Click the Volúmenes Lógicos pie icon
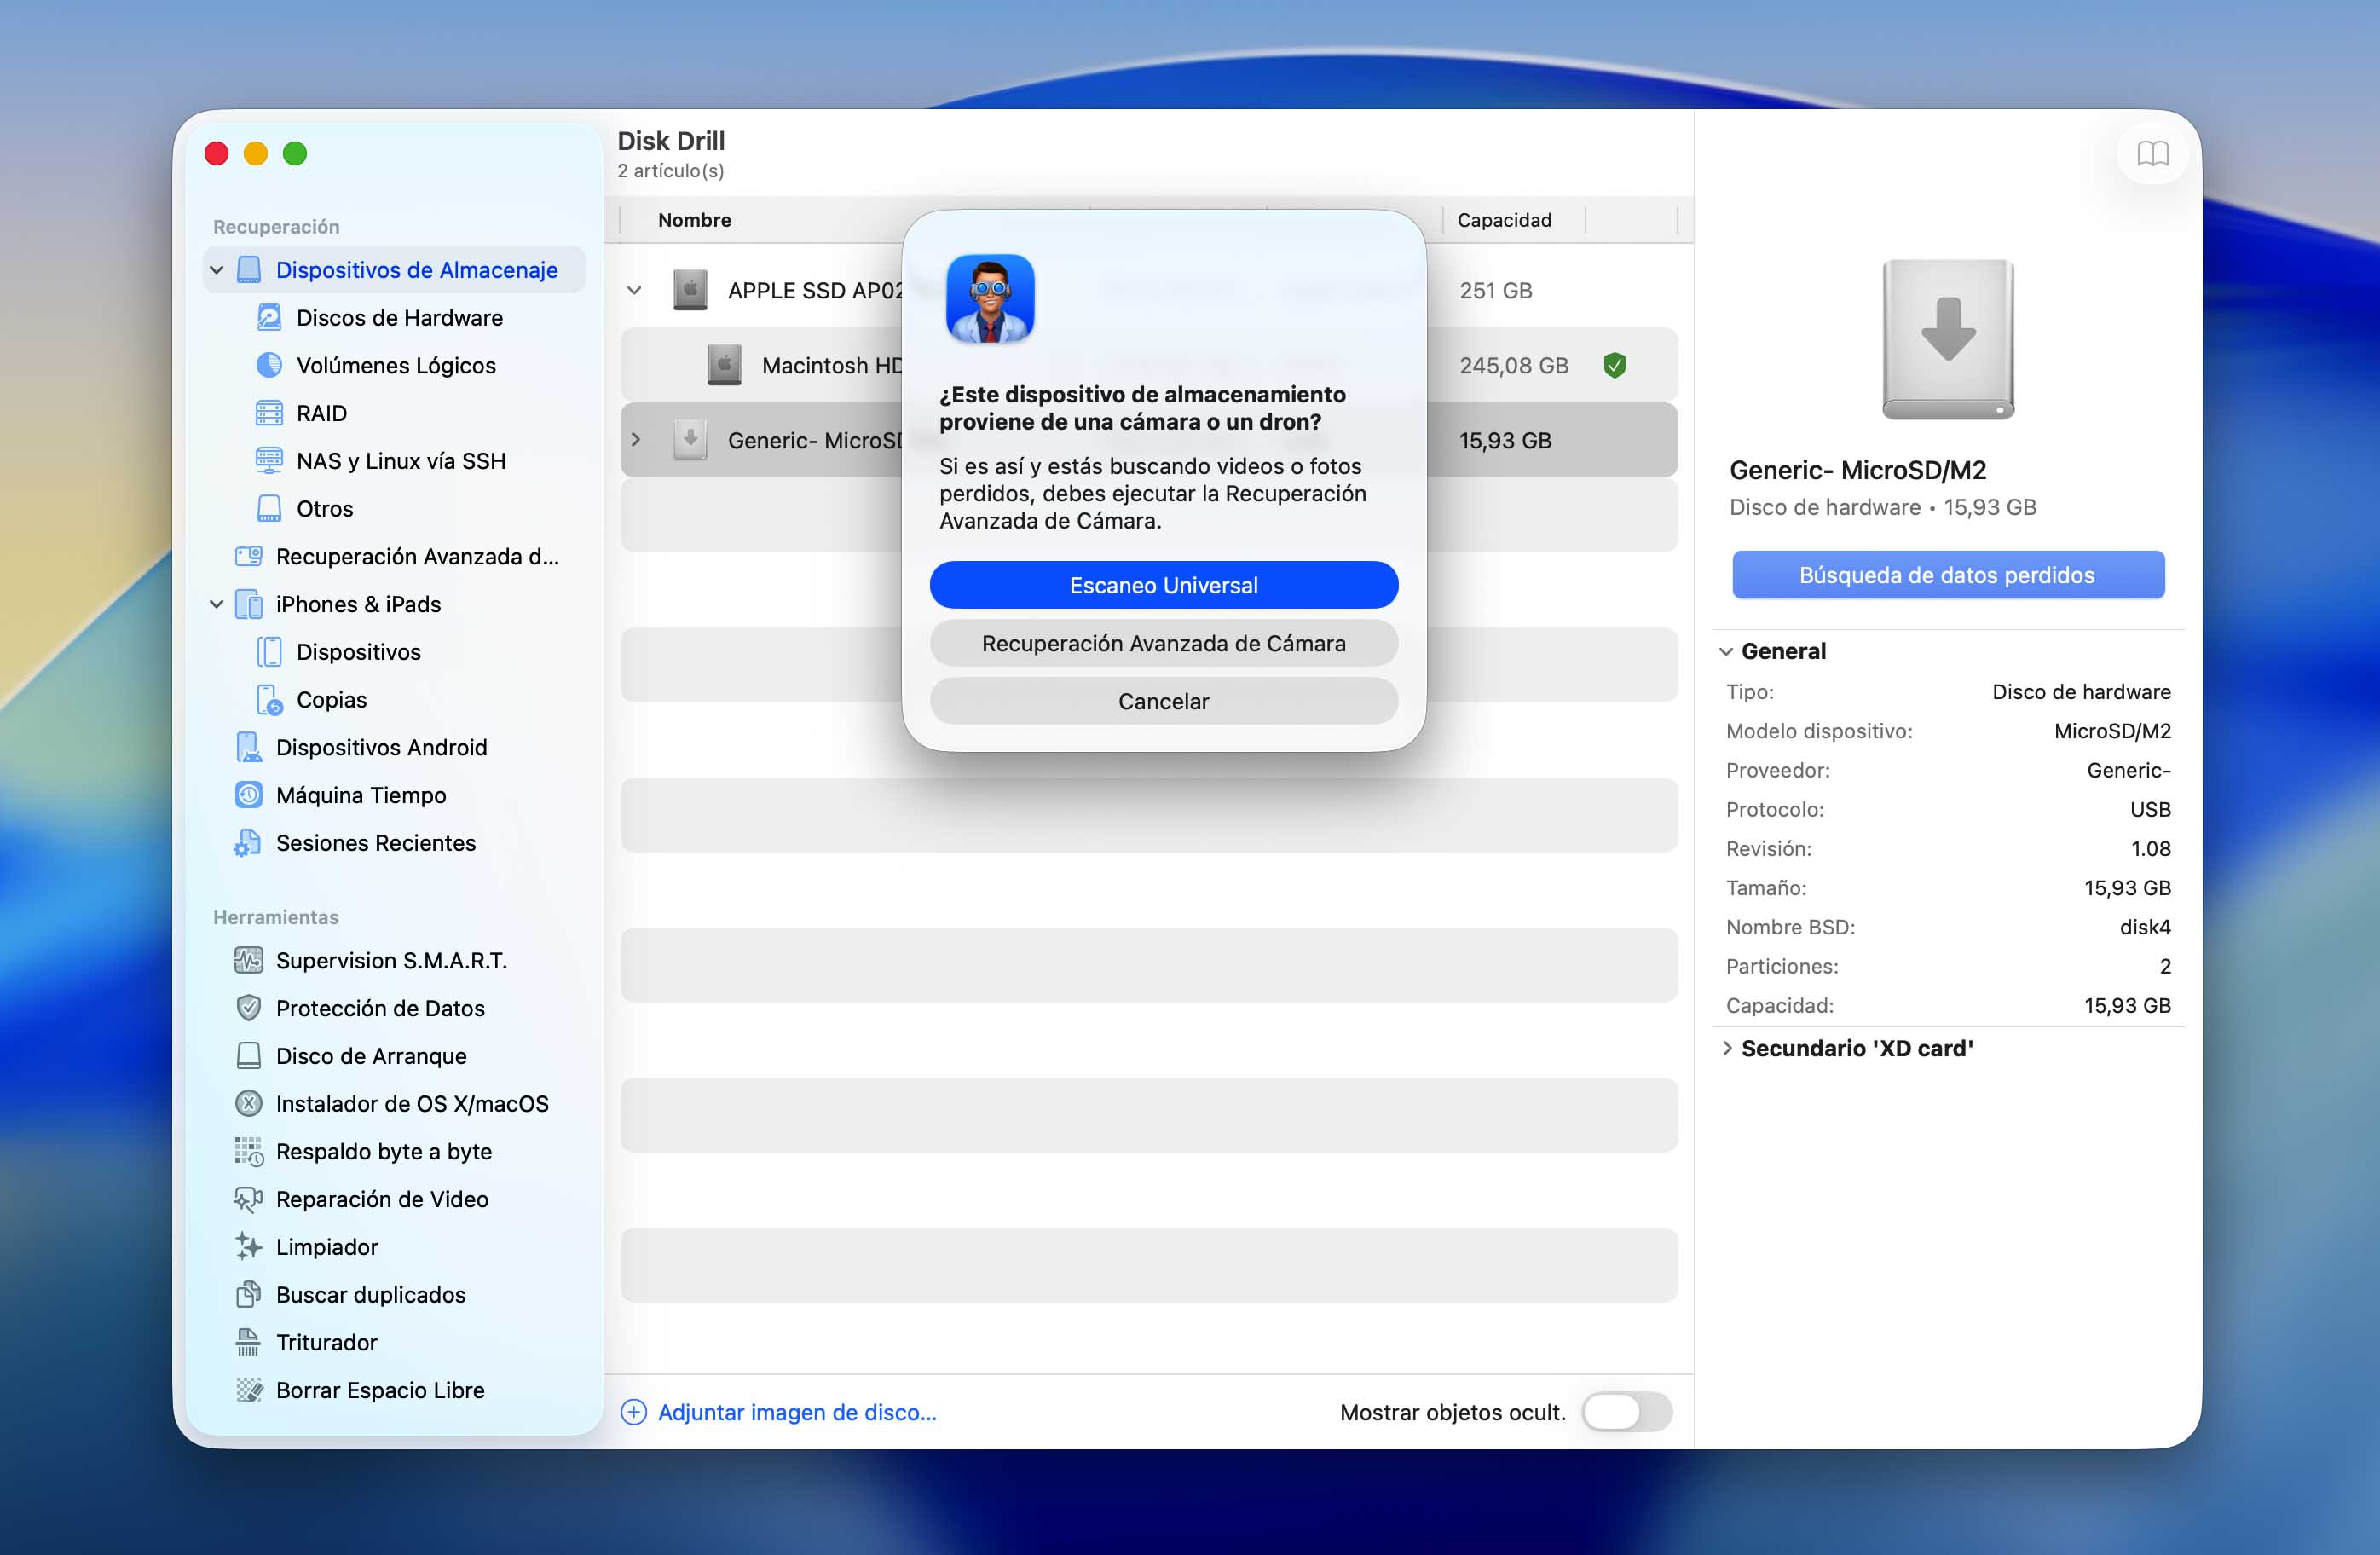The height and width of the screenshot is (1555, 2380). (x=269, y=365)
